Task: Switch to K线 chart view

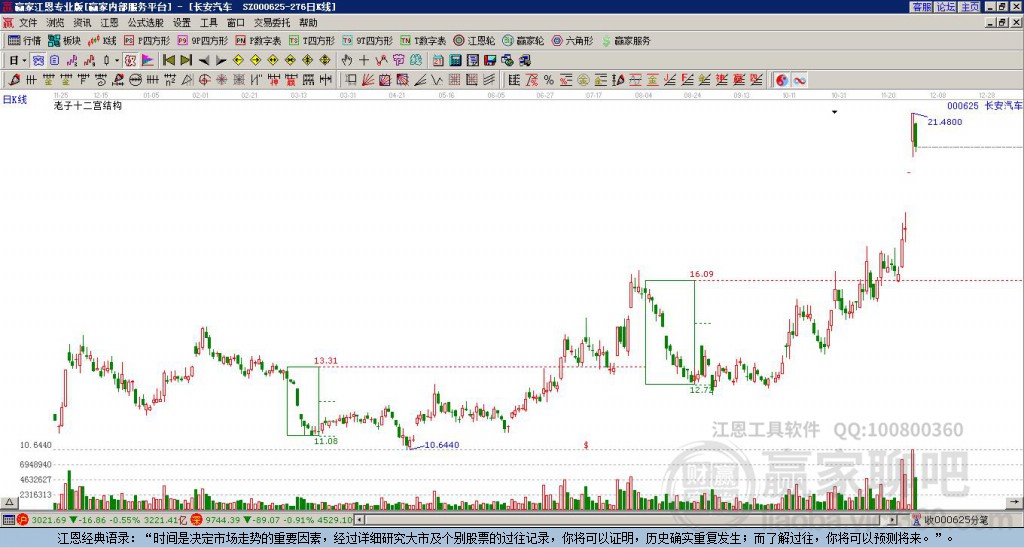Action: [103, 40]
